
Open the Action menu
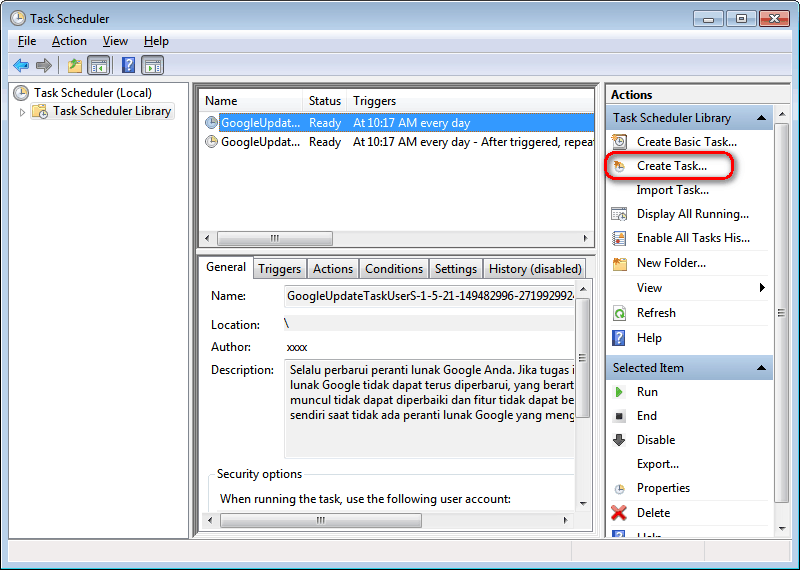[x=69, y=41]
